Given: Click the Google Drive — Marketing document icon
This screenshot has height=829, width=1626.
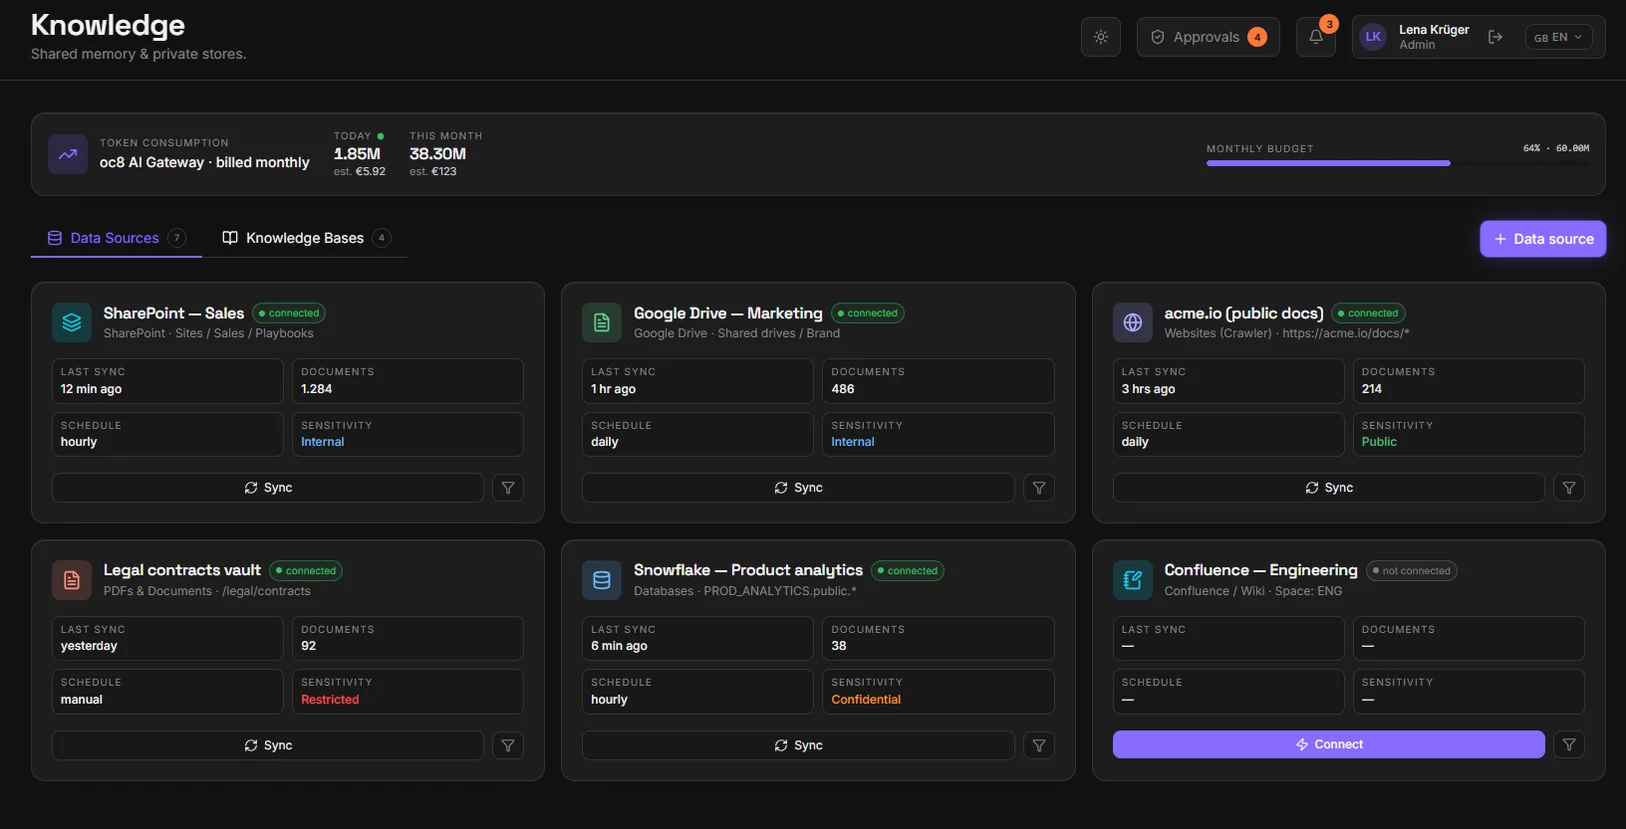Looking at the screenshot, I should 602,322.
